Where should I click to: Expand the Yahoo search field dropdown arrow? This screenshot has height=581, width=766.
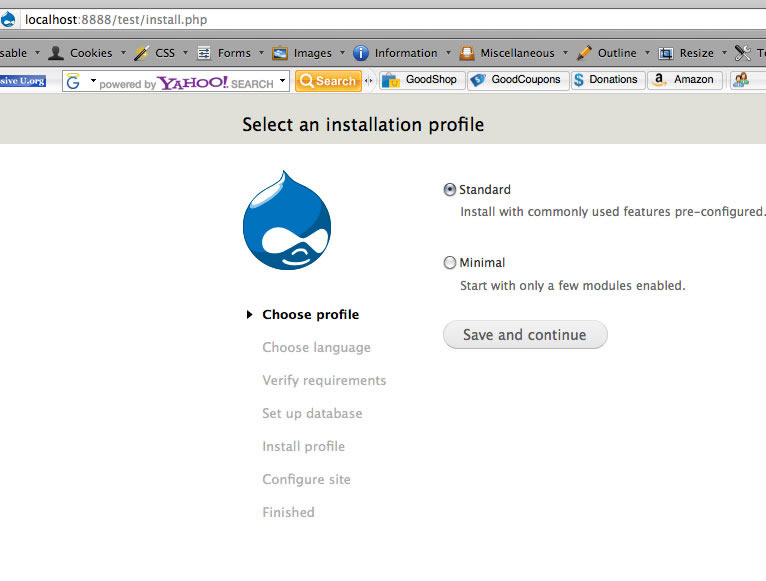[283, 81]
